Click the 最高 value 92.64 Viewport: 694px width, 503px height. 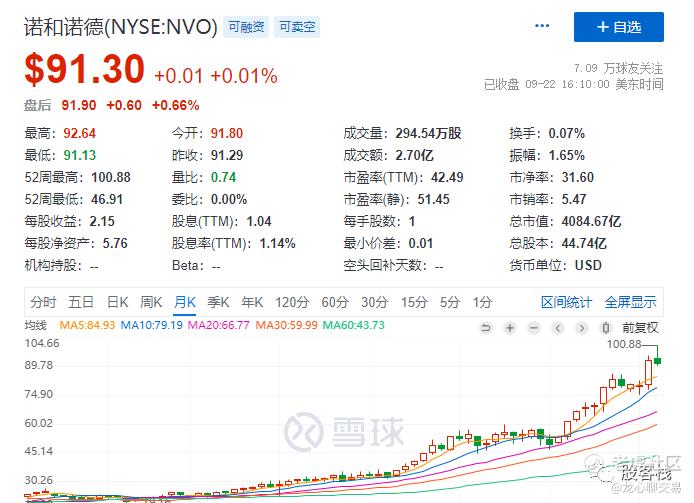[80, 133]
